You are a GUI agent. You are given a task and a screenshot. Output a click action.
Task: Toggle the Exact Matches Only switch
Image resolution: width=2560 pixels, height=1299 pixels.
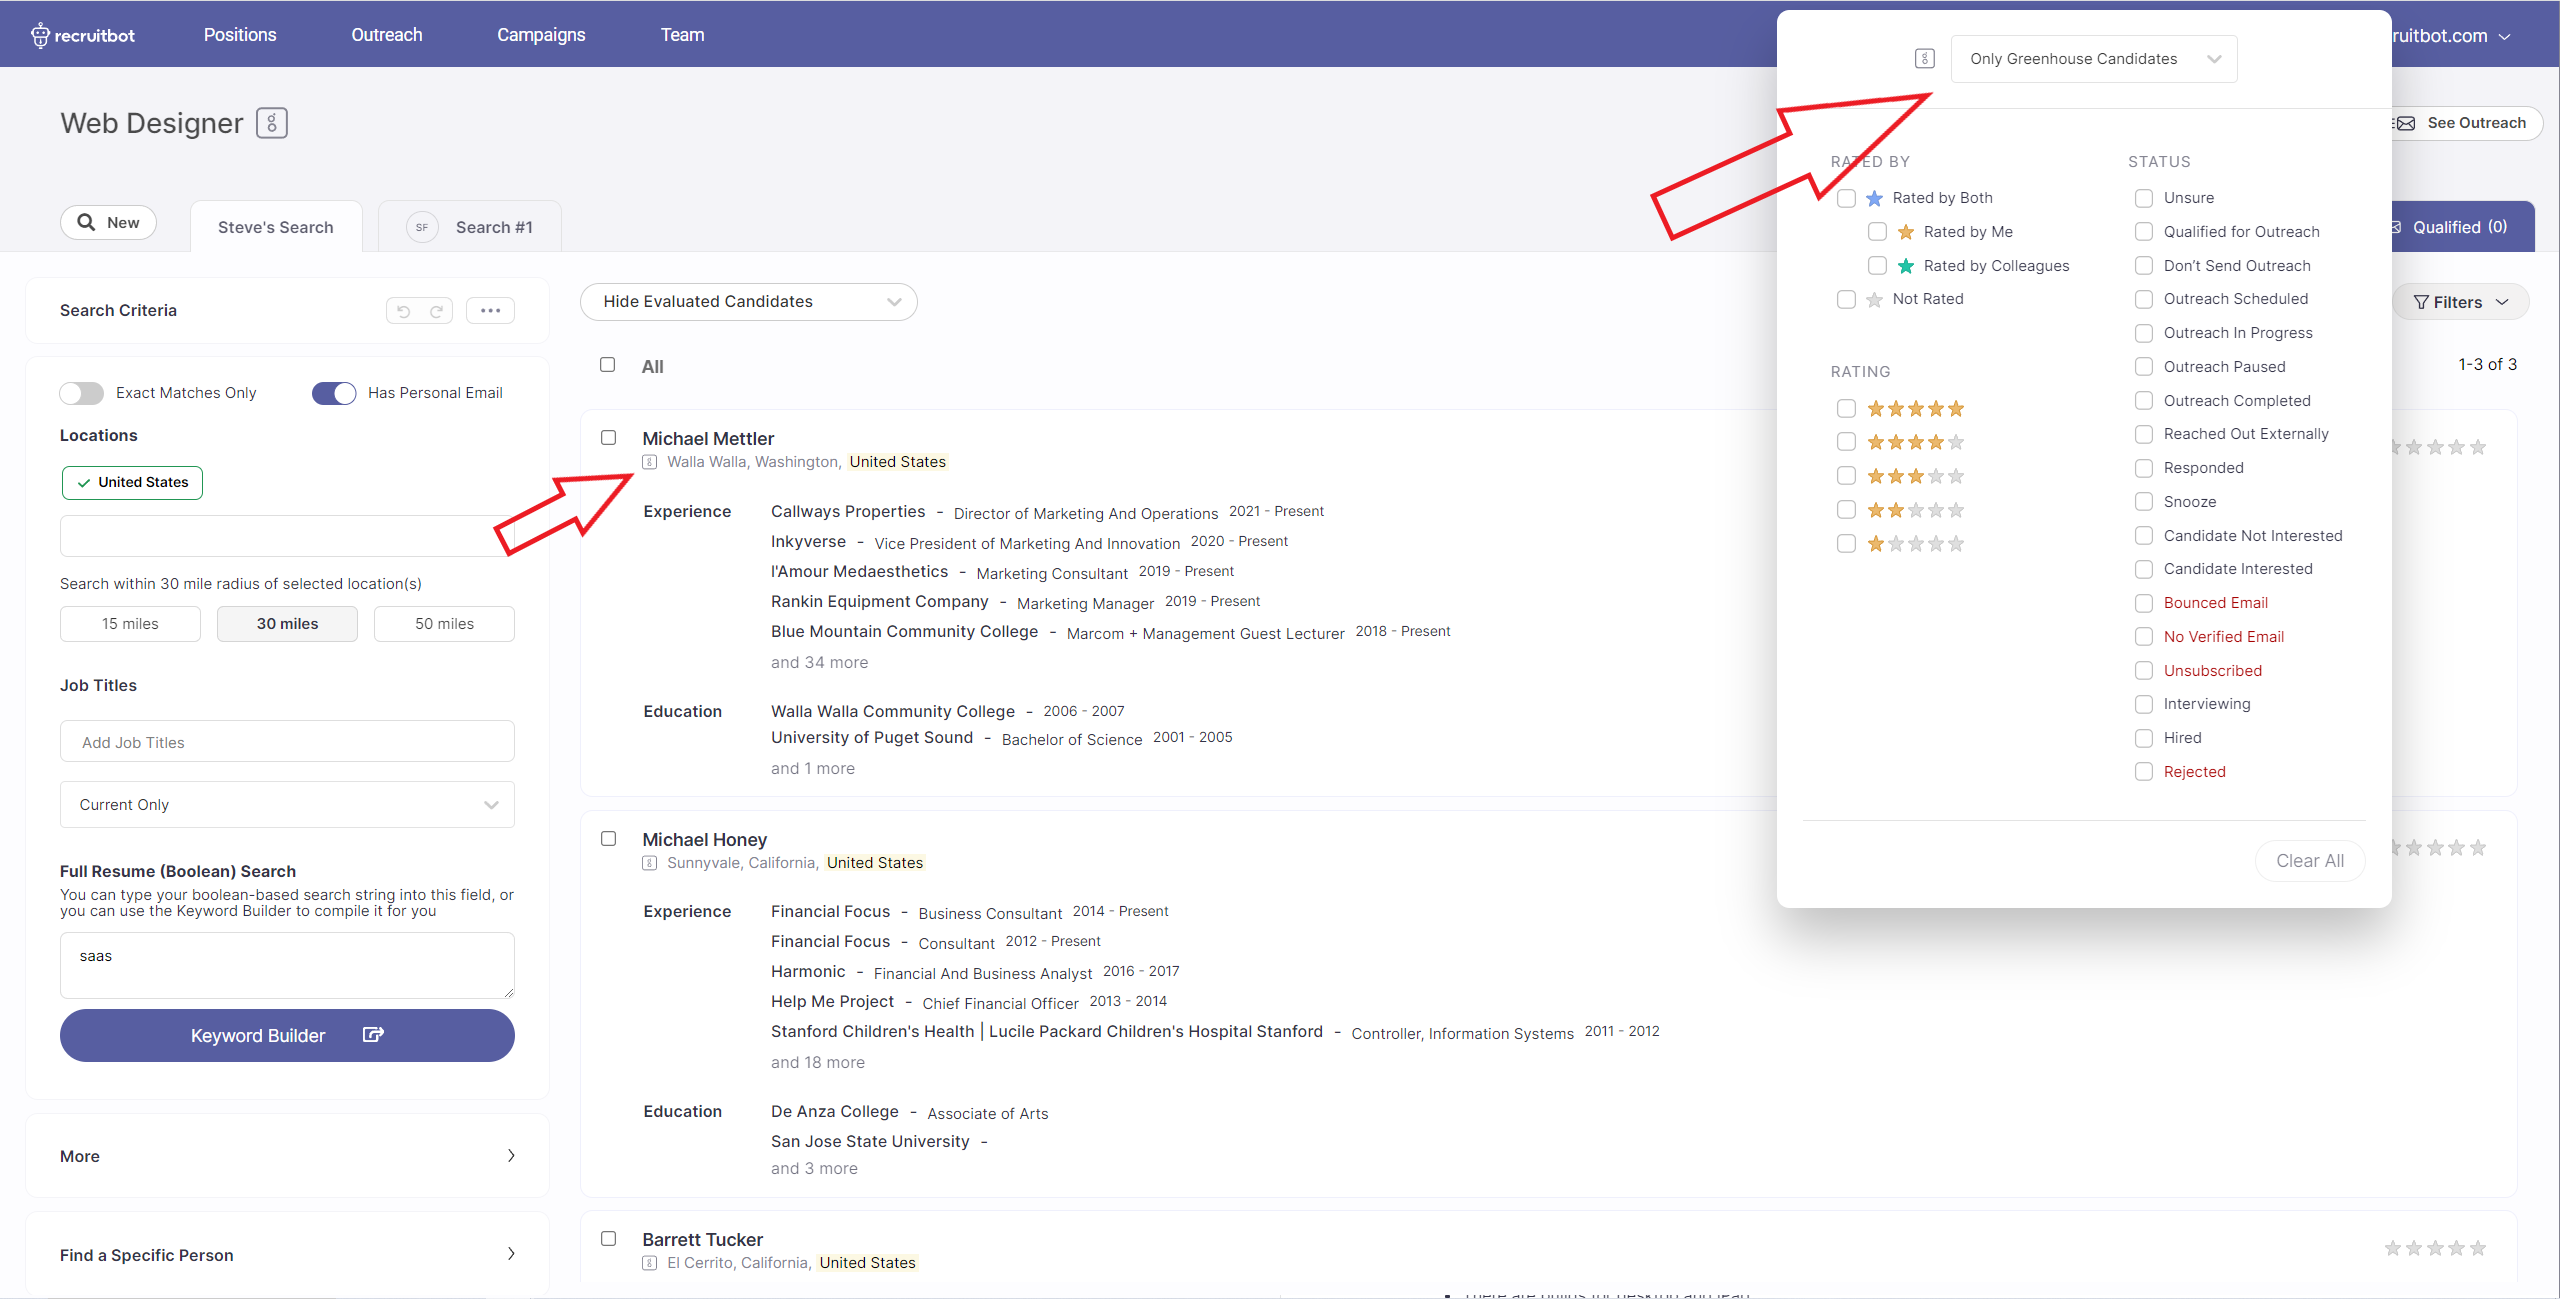pos(82,393)
